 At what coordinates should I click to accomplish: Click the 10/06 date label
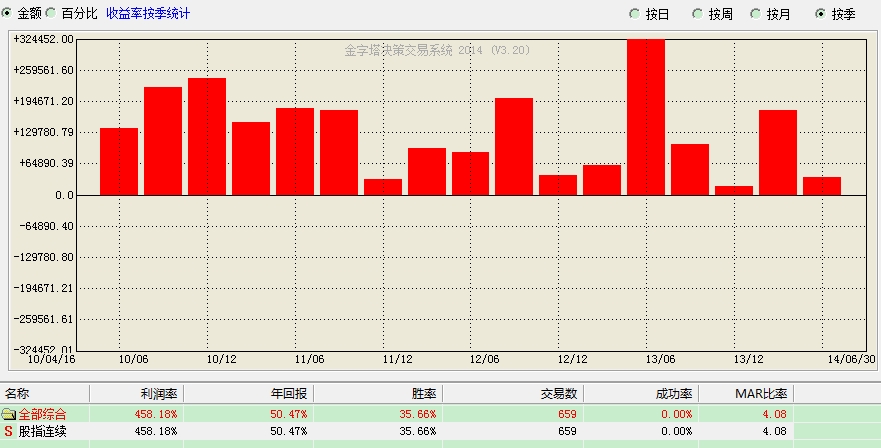tap(134, 359)
